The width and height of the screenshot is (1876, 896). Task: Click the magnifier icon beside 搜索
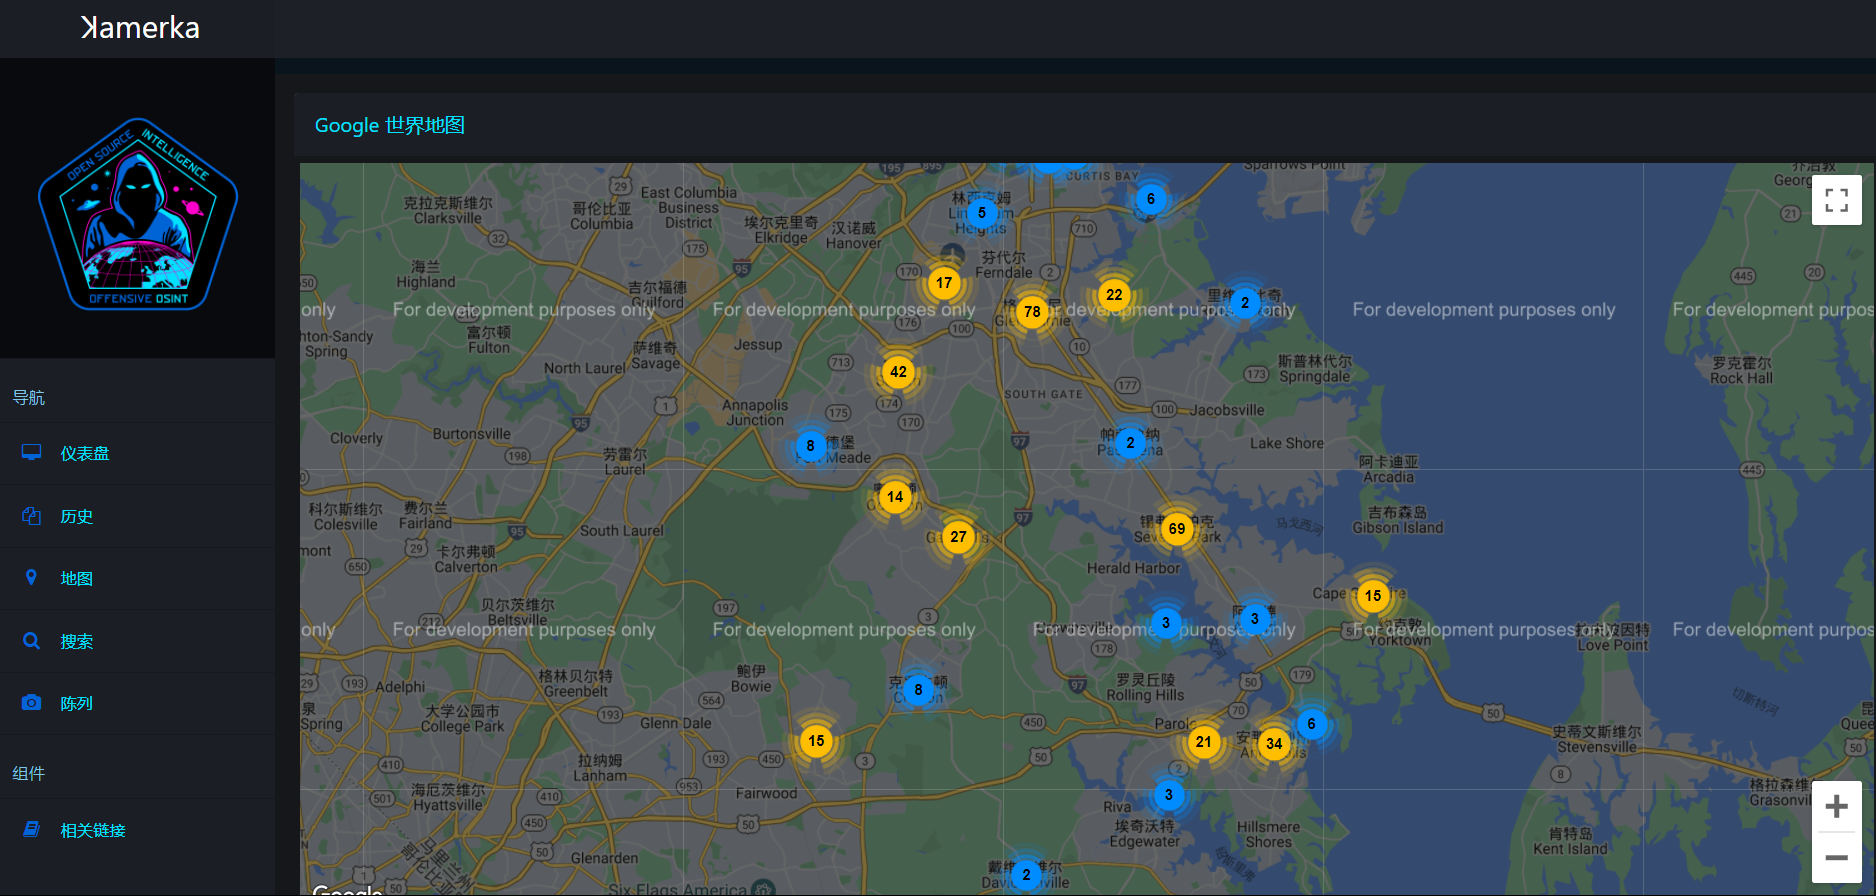coord(32,641)
